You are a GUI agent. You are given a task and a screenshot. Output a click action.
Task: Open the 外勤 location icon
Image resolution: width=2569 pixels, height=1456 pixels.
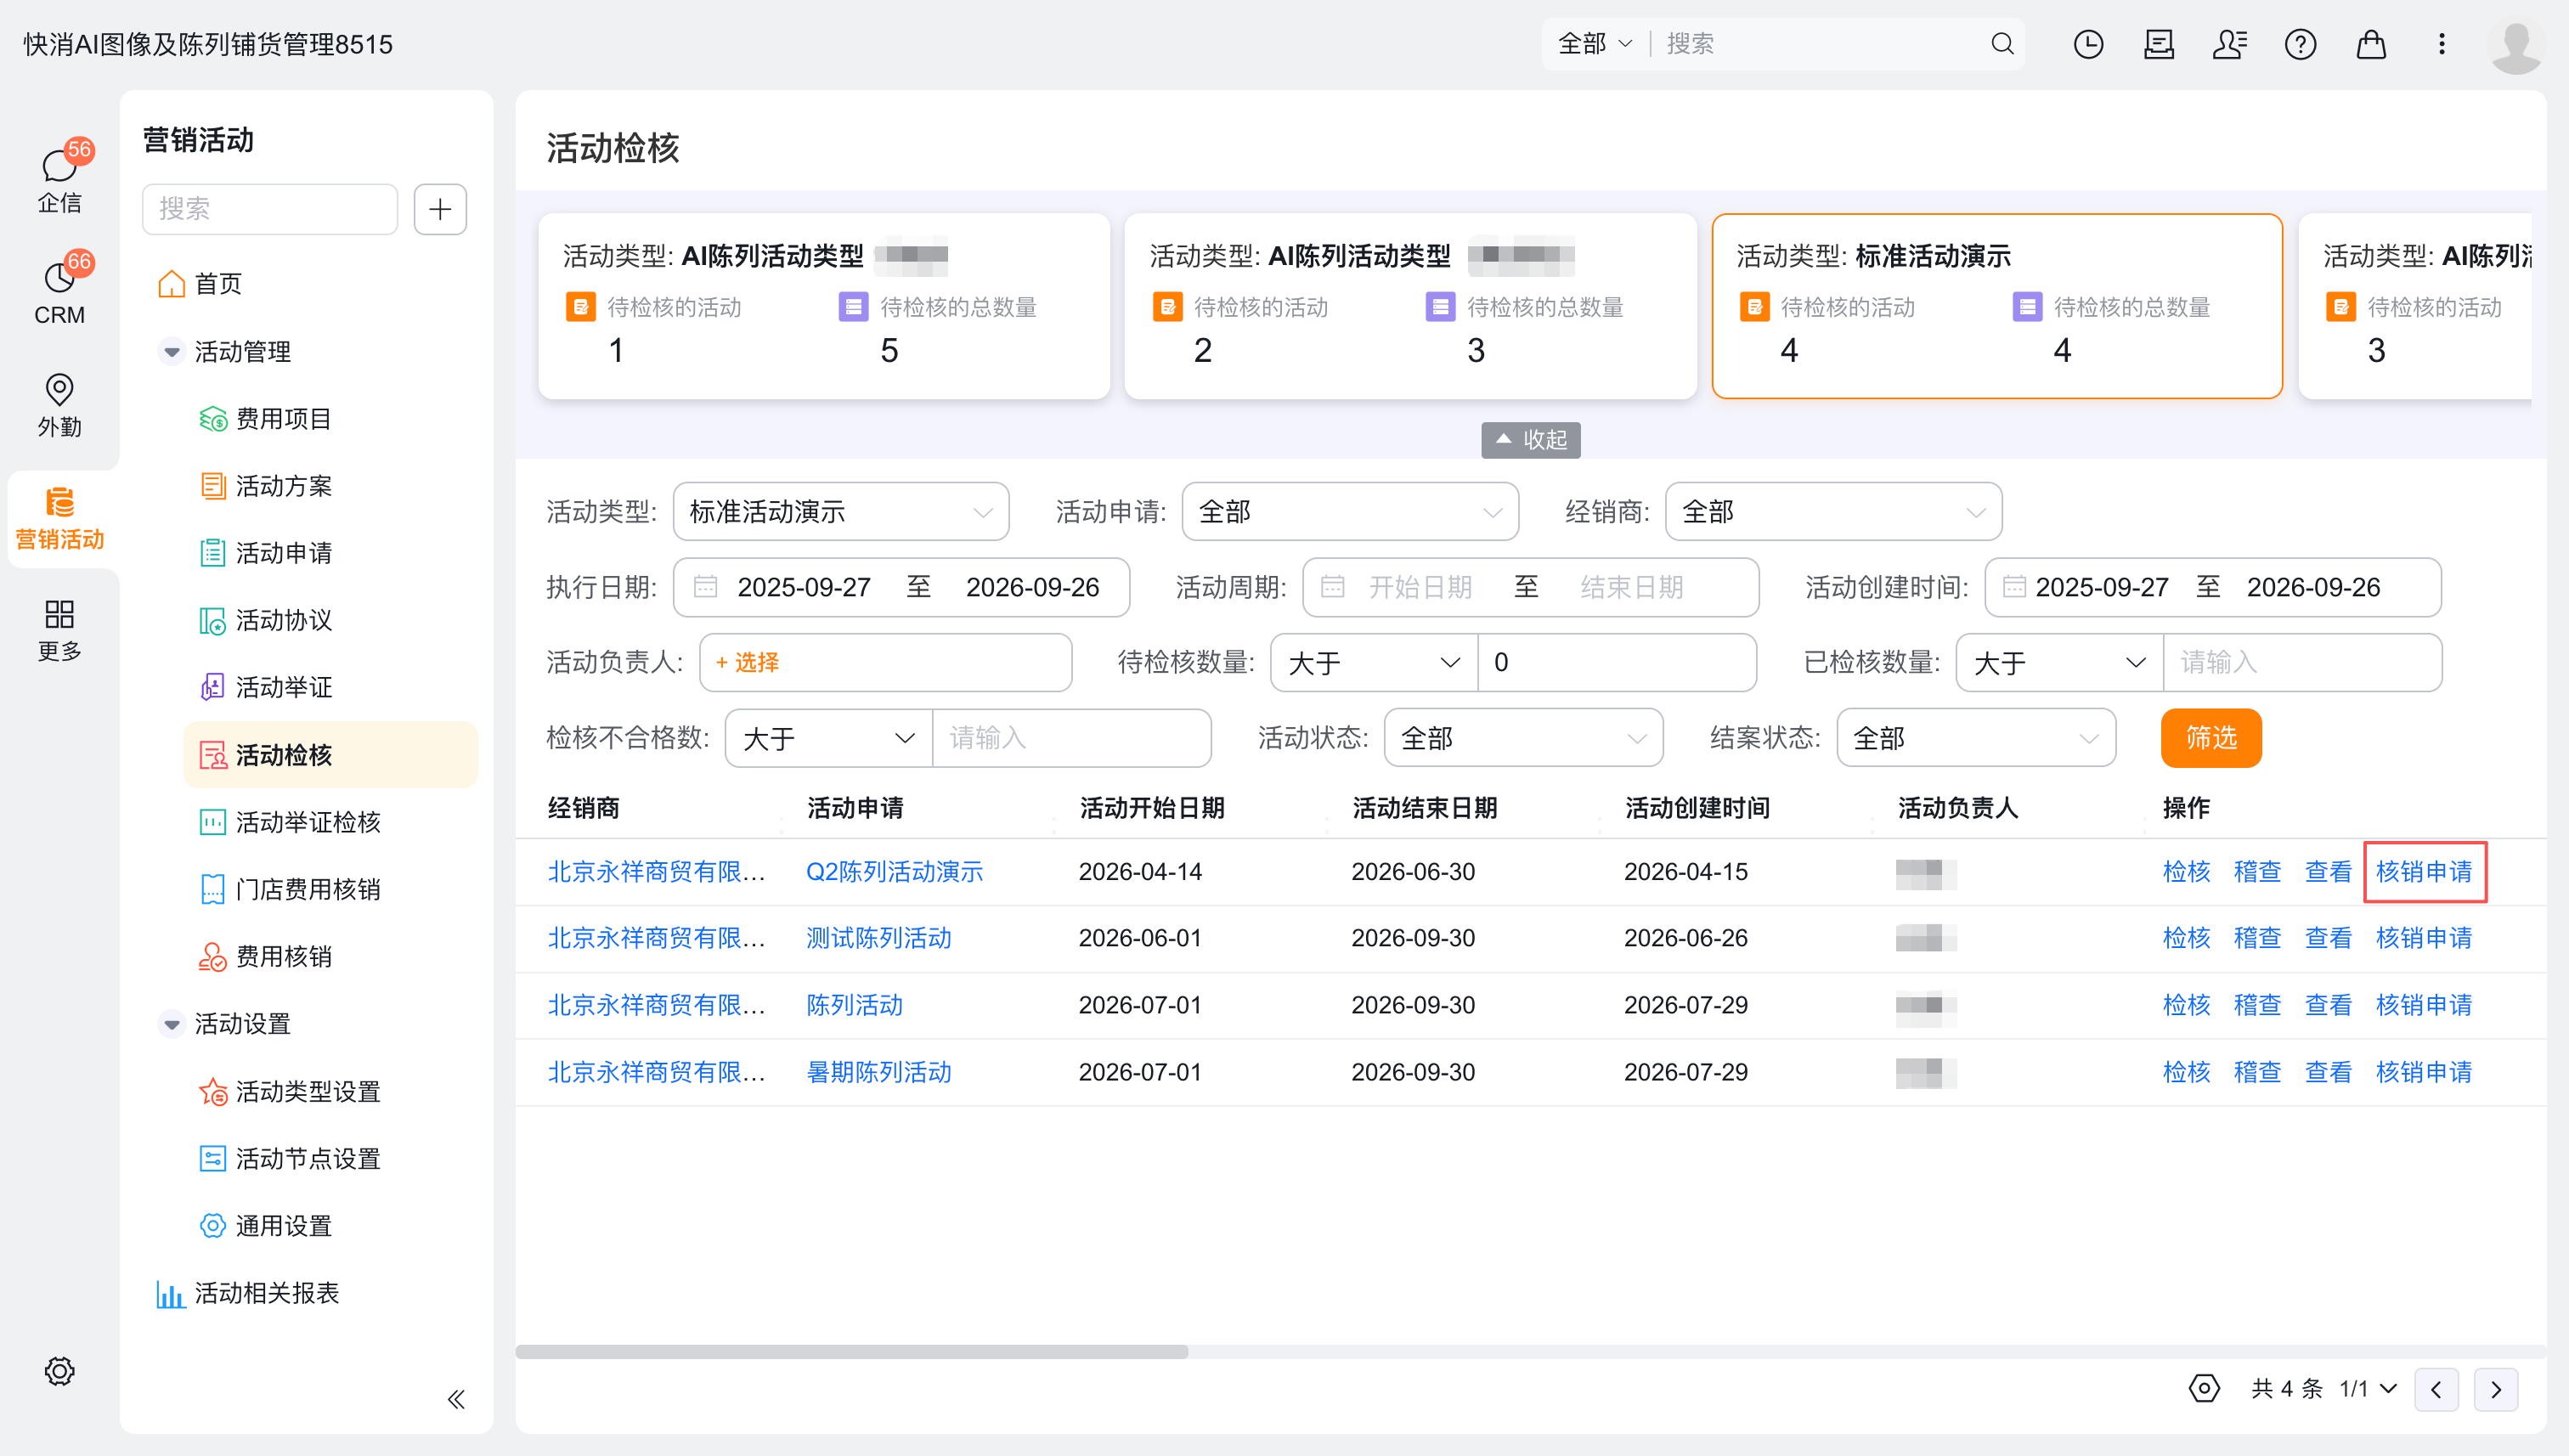tap(60, 404)
